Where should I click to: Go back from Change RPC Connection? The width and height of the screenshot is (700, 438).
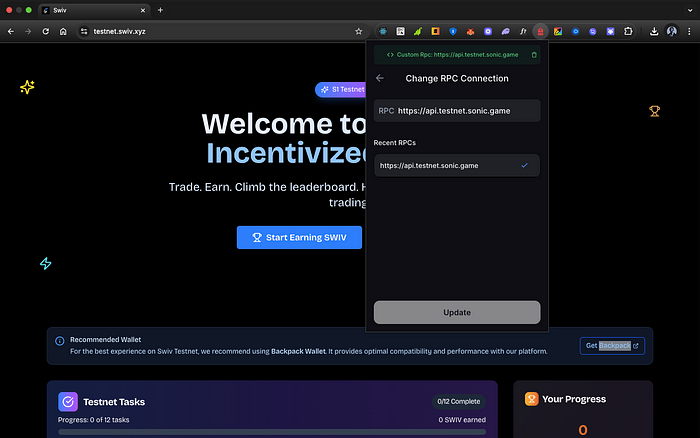(x=380, y=78)
